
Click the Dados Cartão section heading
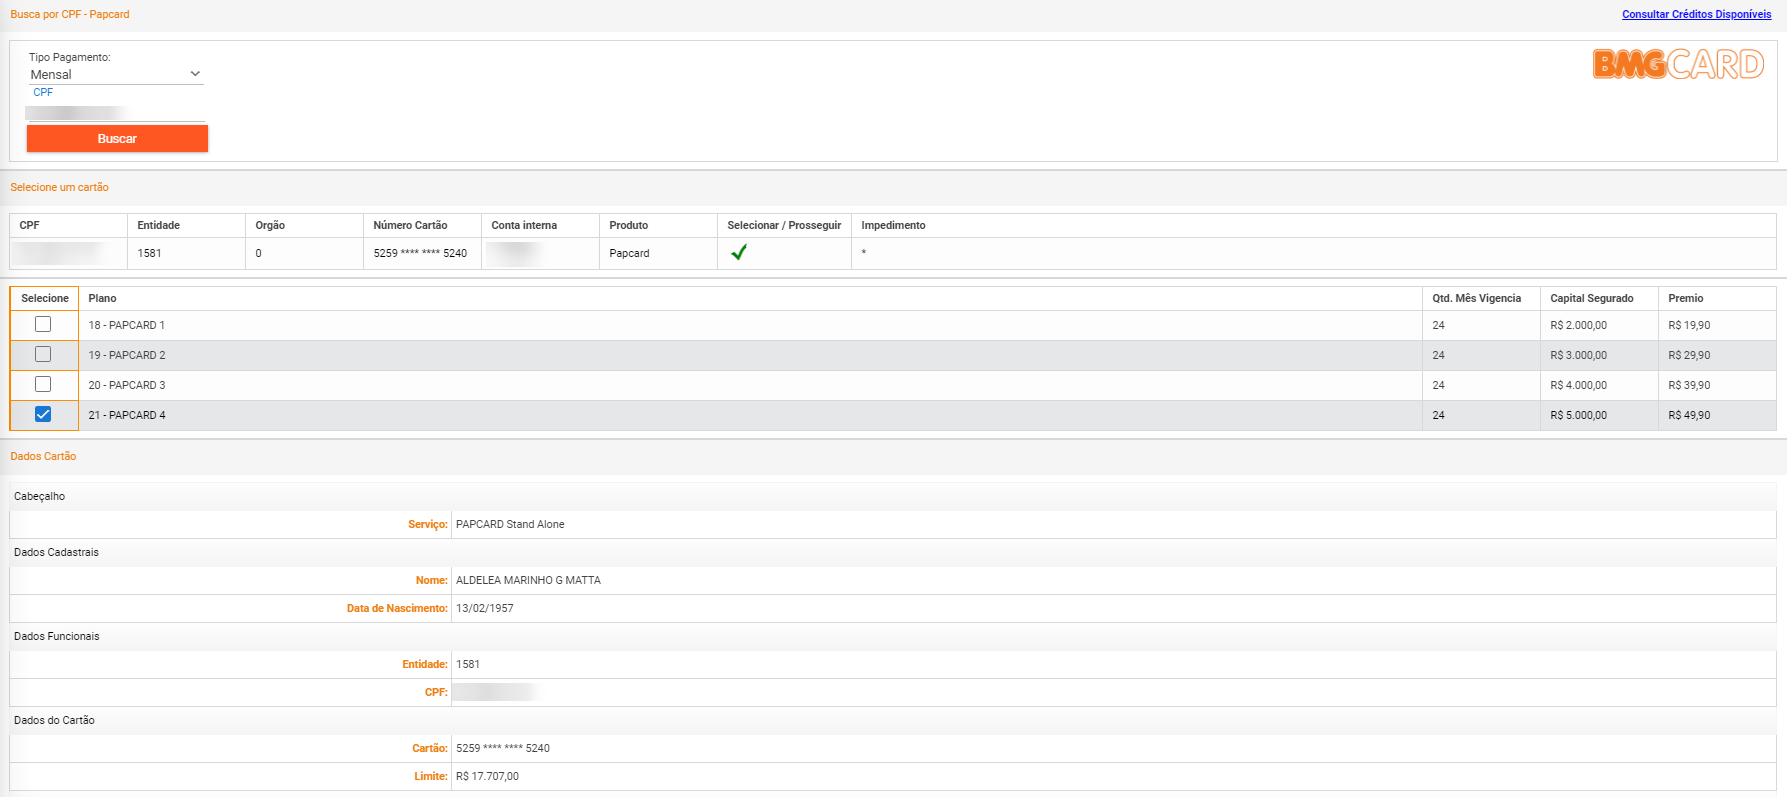(x=43, y=456)
